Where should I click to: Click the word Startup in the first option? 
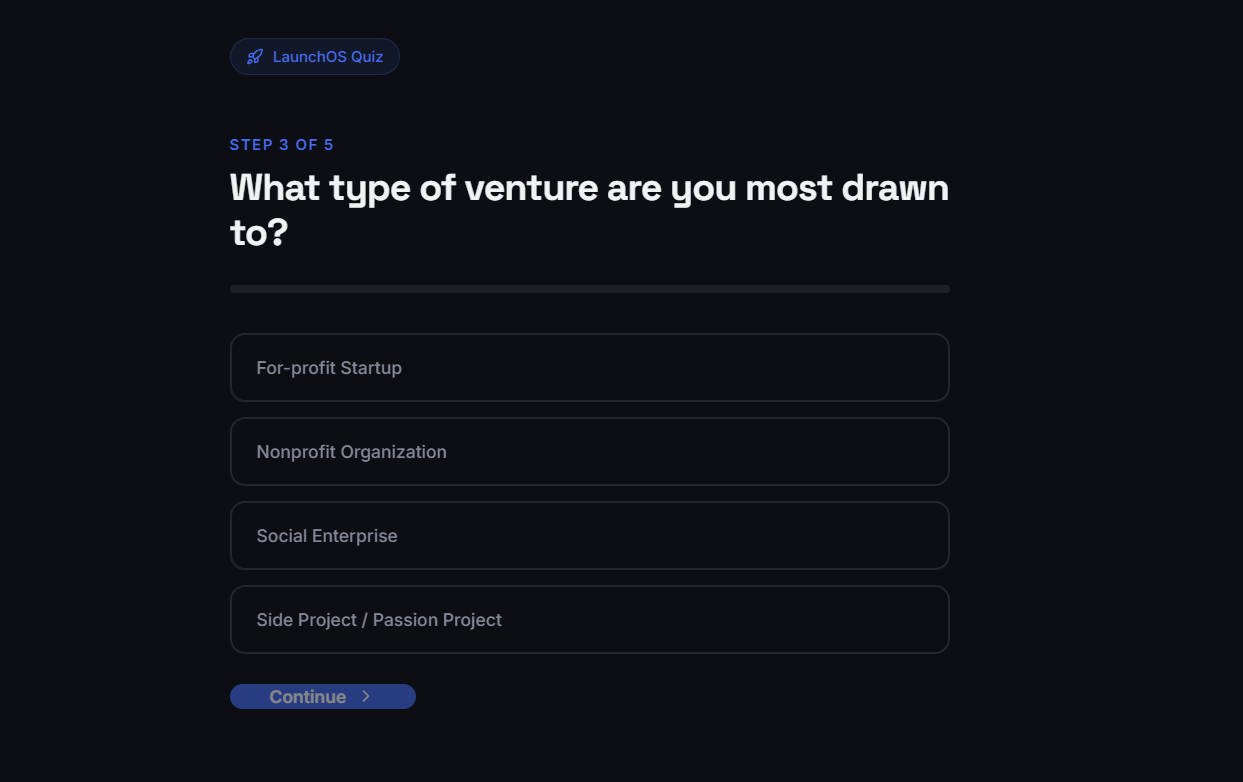coord(371,368)
